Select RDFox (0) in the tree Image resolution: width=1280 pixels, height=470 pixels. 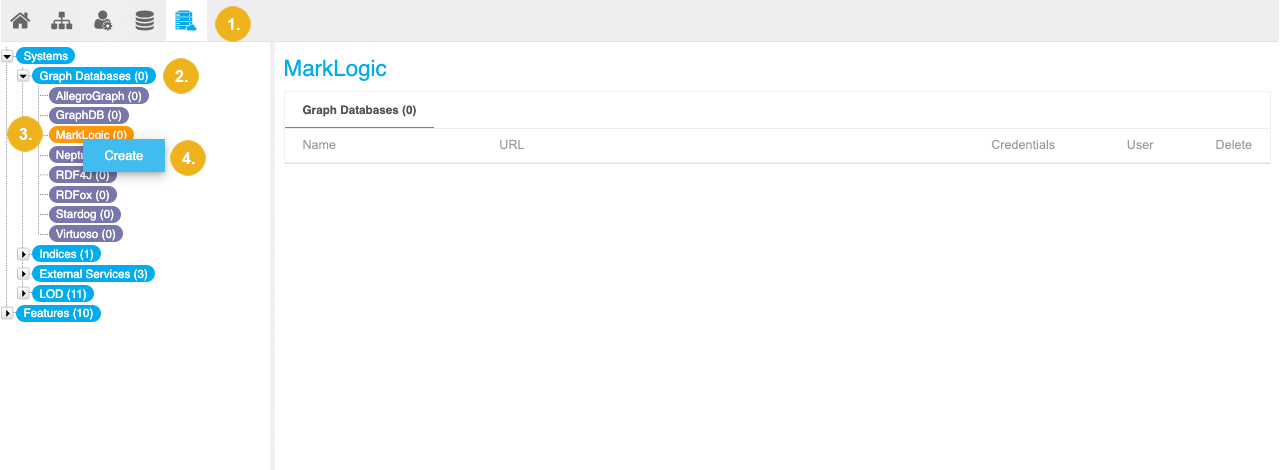point(83,195)
